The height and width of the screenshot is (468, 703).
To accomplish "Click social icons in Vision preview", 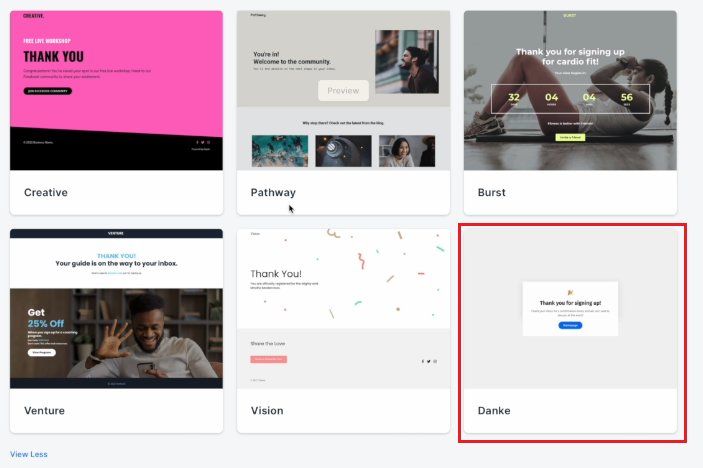I will tap(429, 361).
